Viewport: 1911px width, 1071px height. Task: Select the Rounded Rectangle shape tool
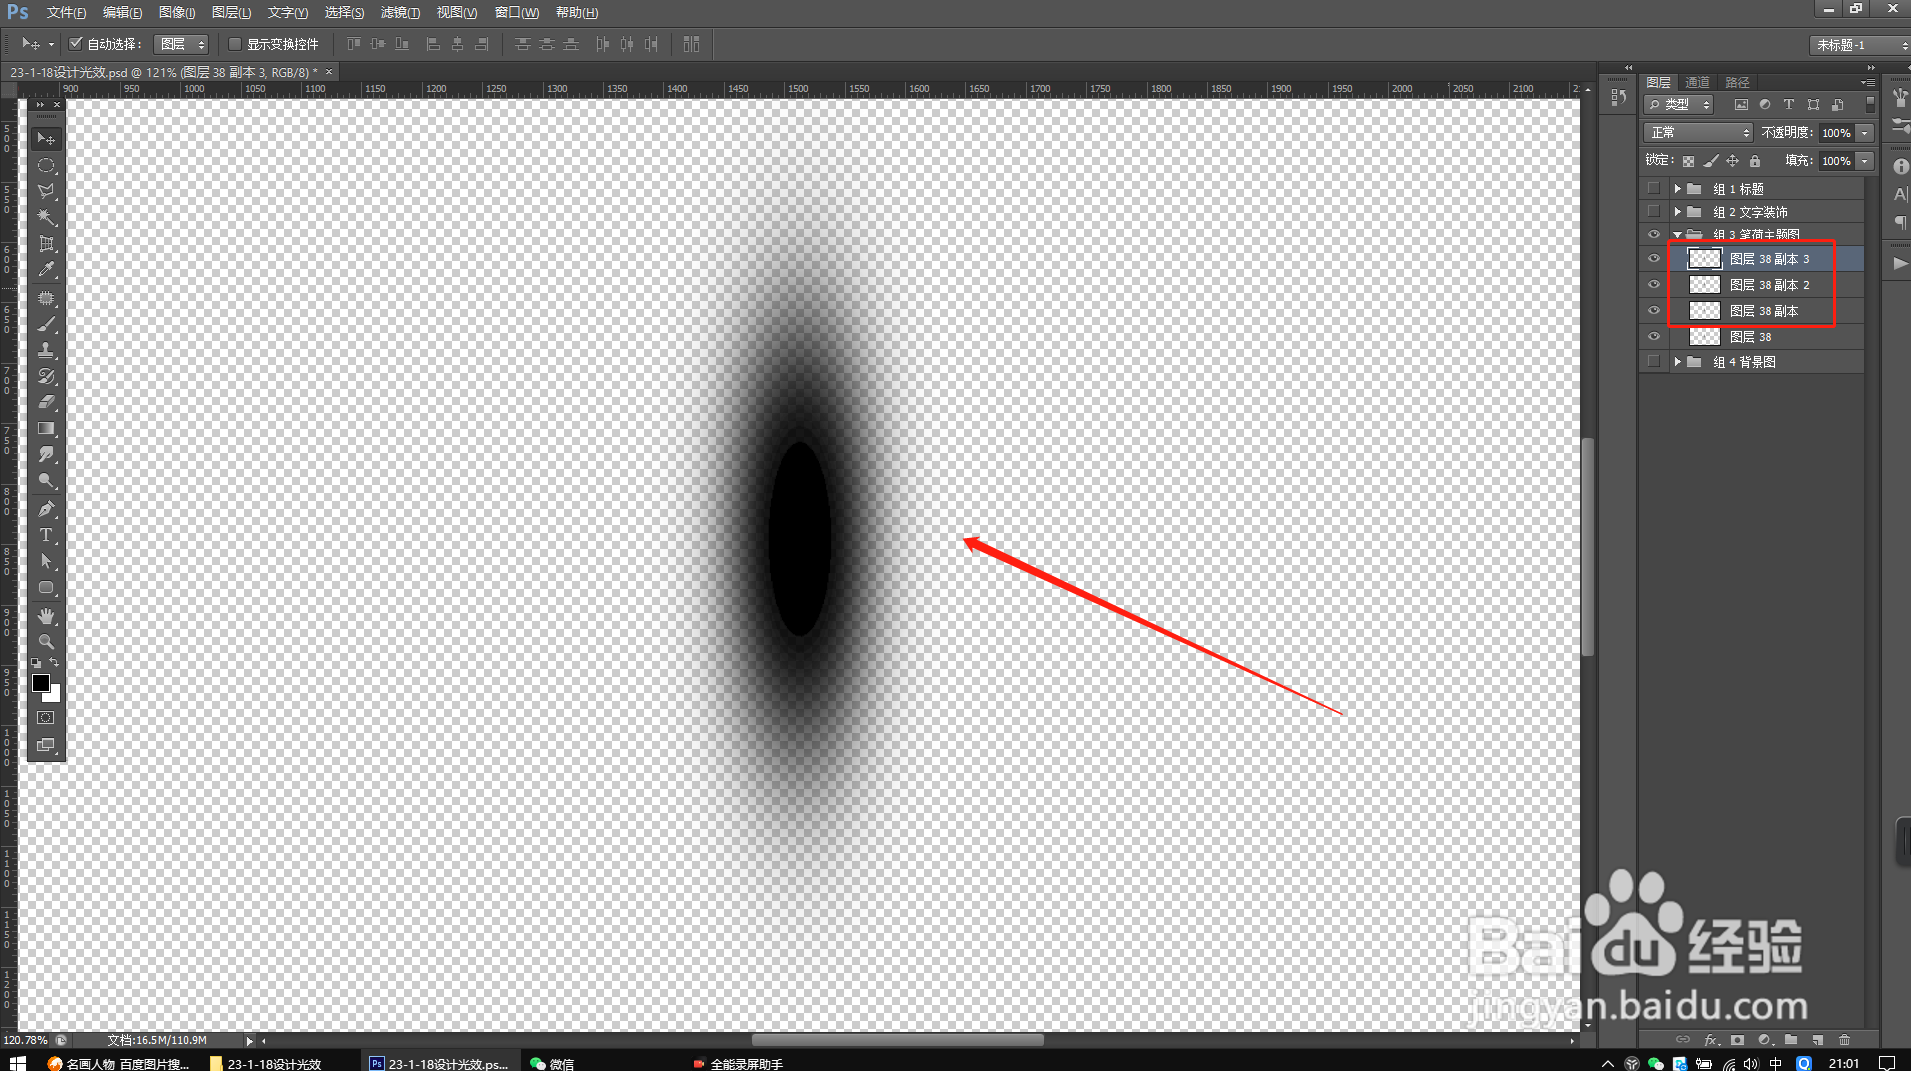coord(46,587)
